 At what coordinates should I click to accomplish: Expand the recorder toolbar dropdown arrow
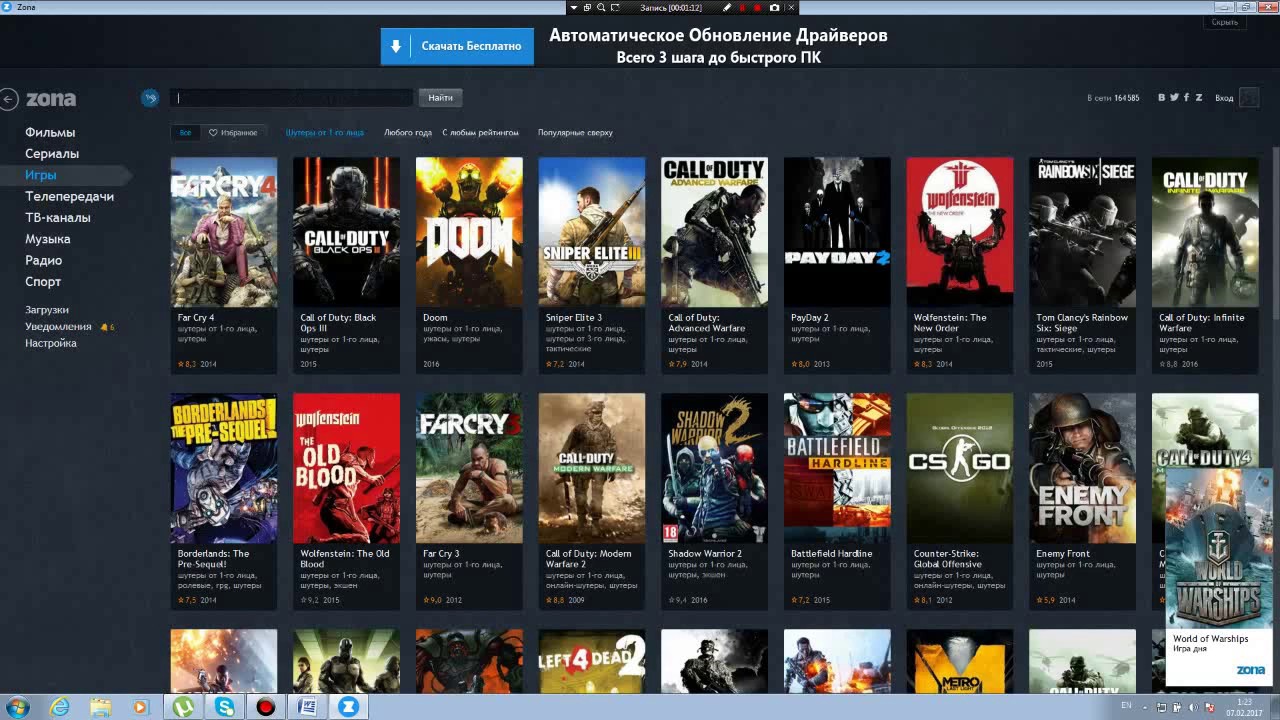(574, 7)
